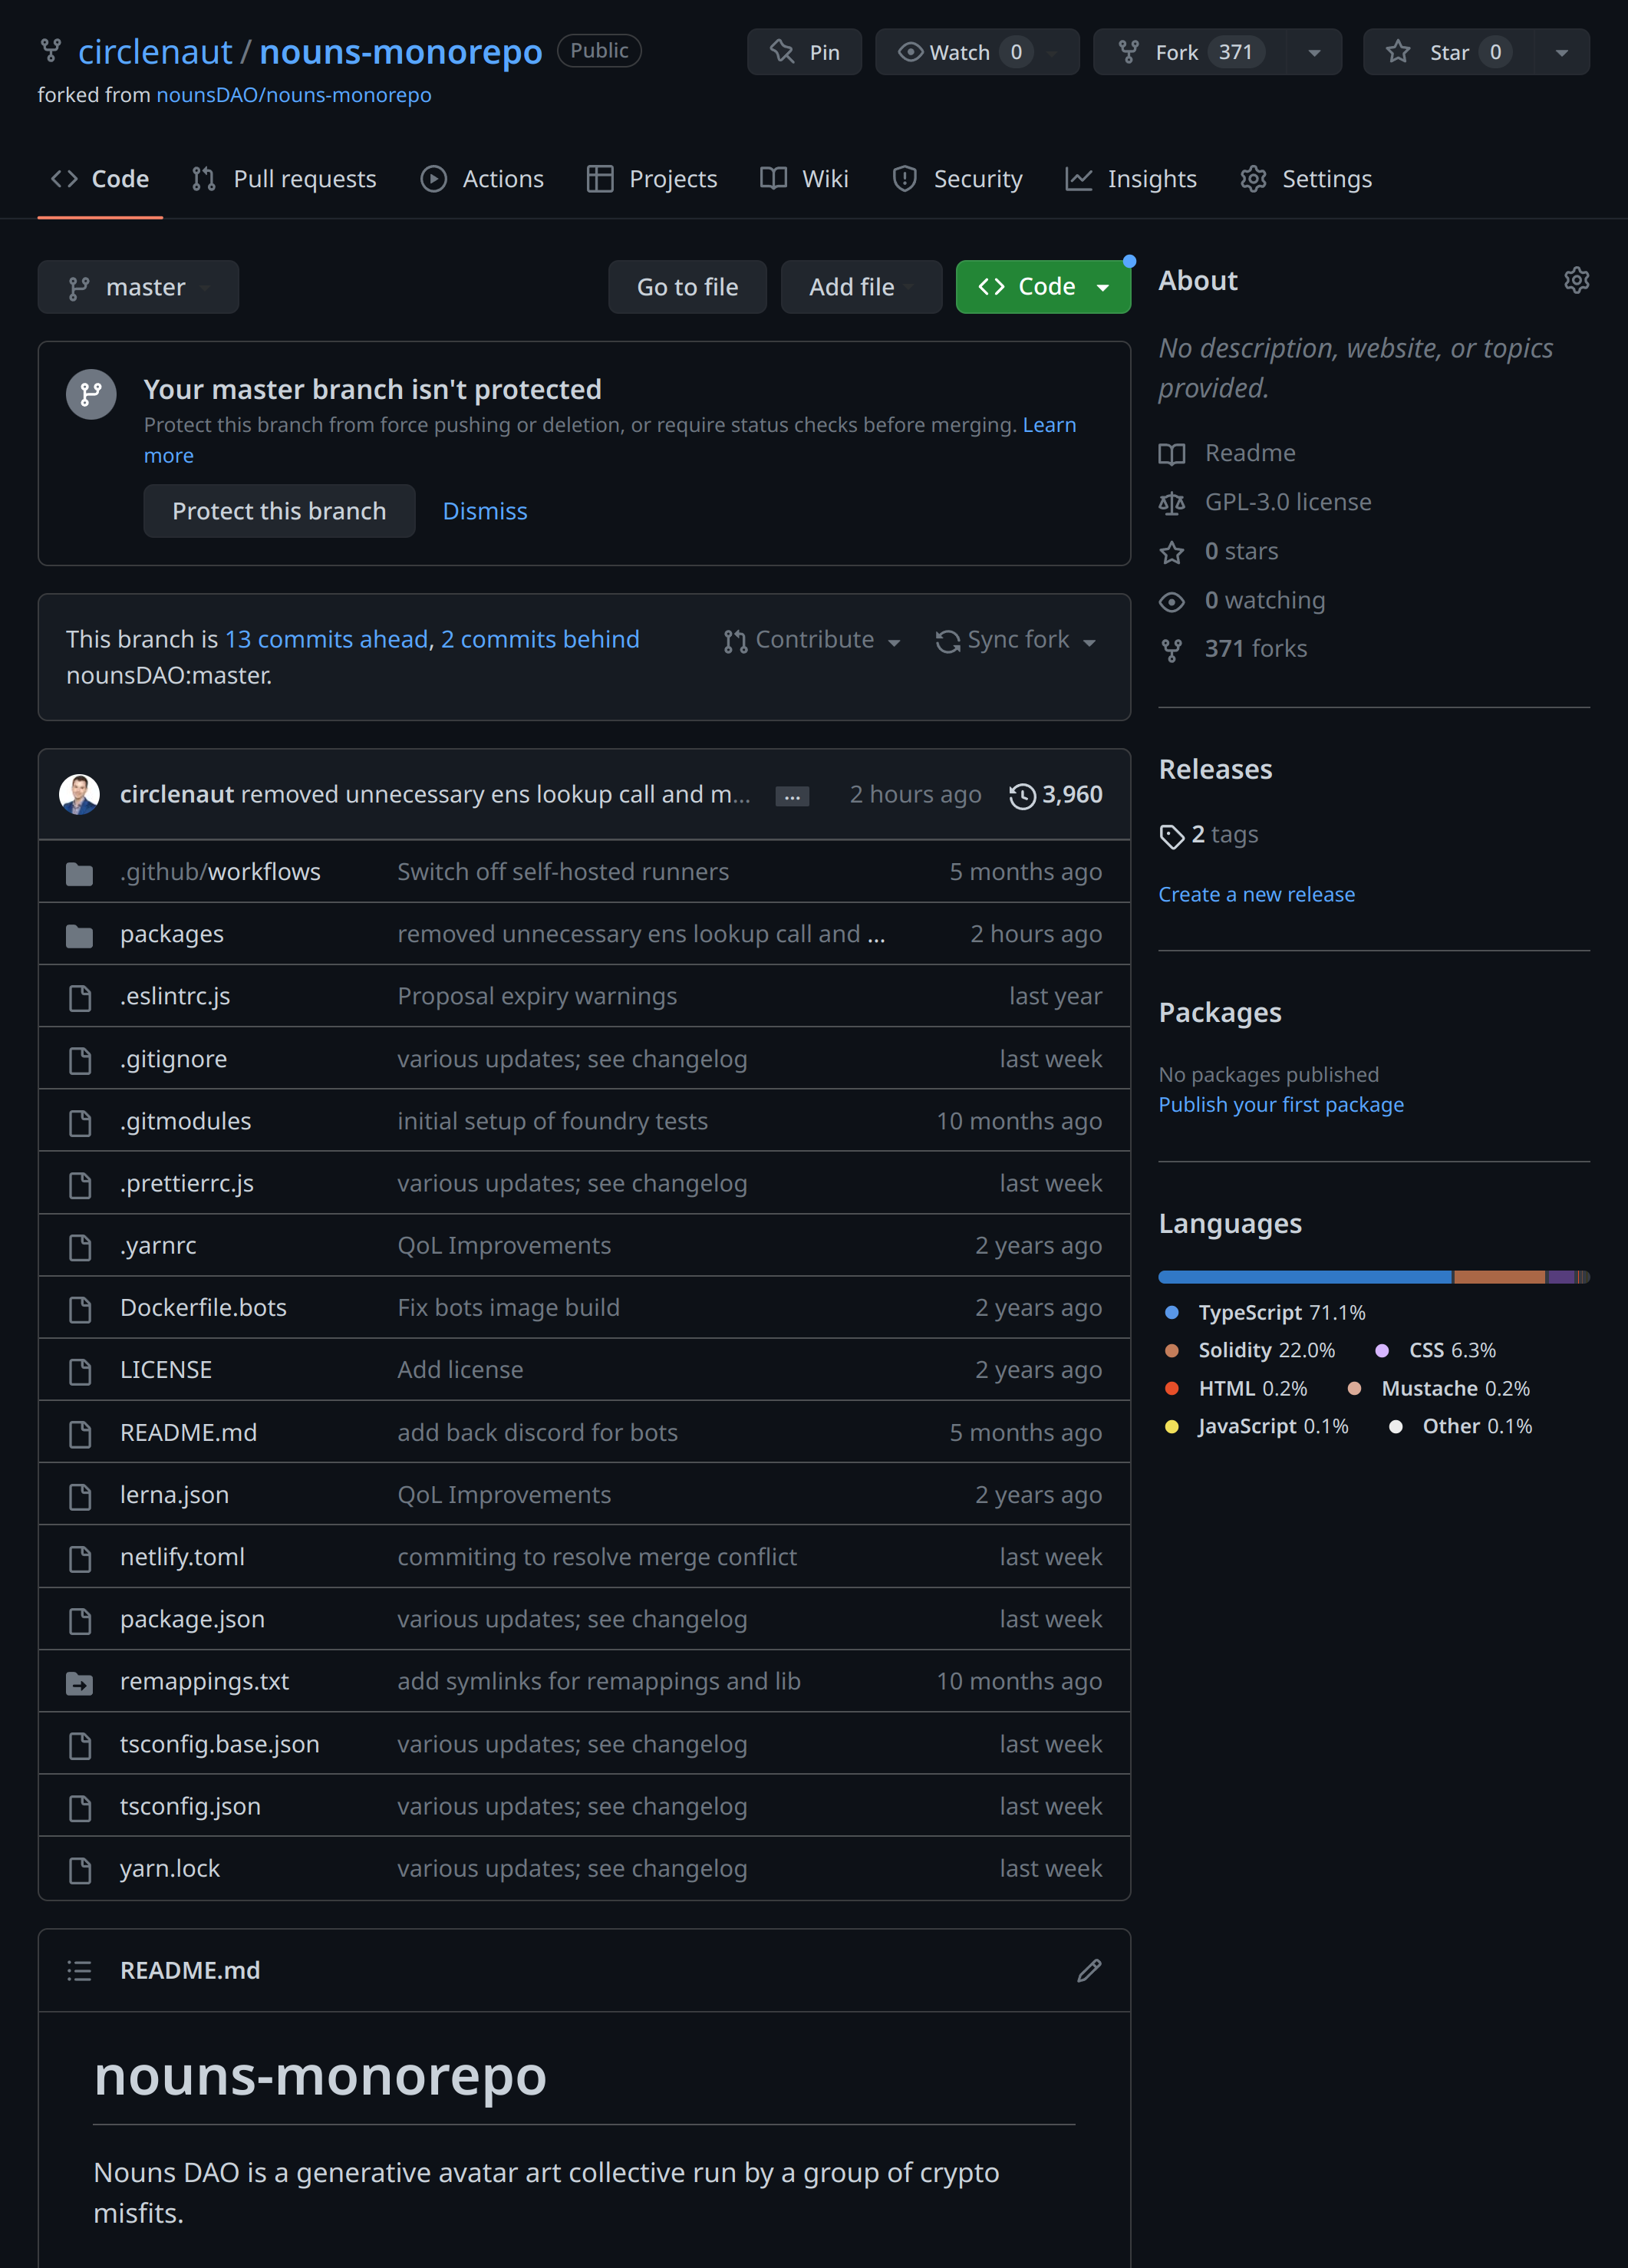Click the file icon next to package.json
Image resolution: width=1628 pixels, height=2268 pixels.
(x=79, y=1620)
